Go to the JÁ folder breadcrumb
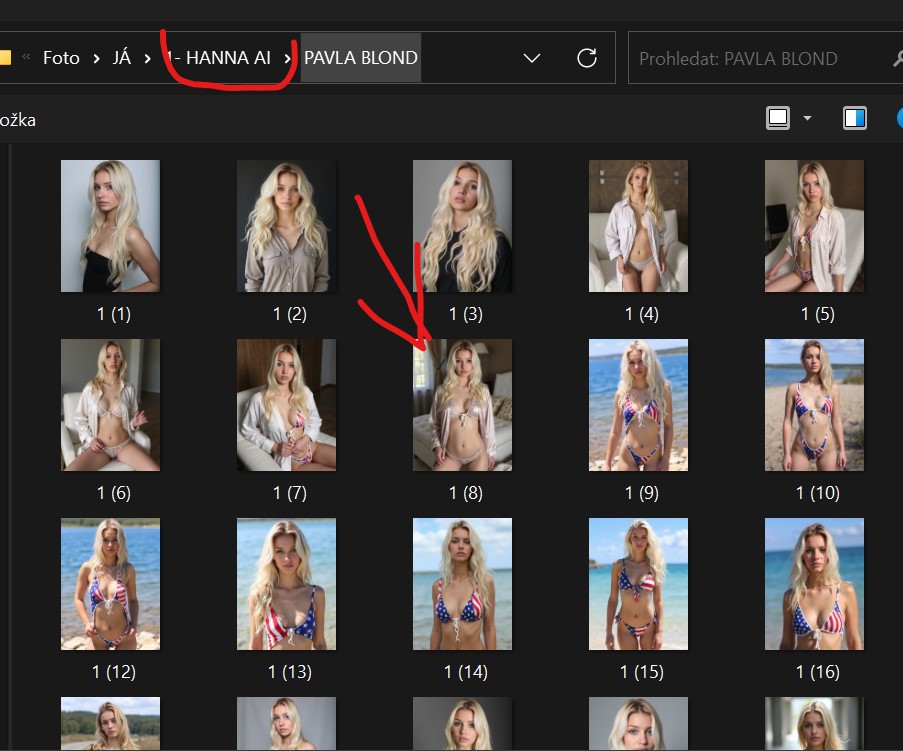The height and width of the screenshot is (751, 903). coord(122,58)
